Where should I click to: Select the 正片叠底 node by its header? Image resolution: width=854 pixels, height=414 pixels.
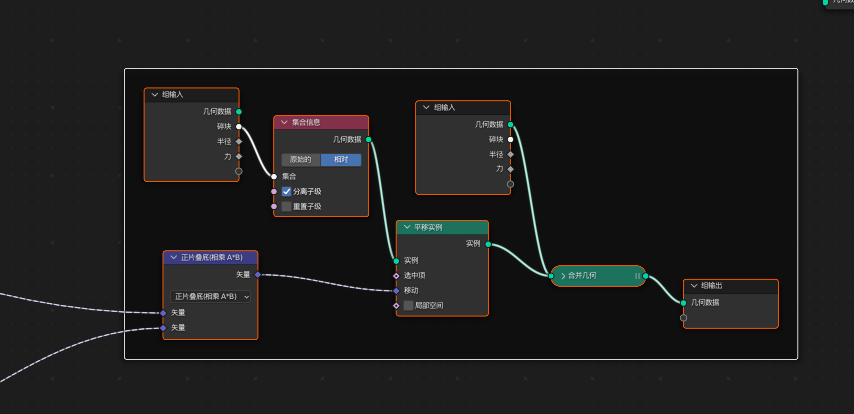point(215,258)
